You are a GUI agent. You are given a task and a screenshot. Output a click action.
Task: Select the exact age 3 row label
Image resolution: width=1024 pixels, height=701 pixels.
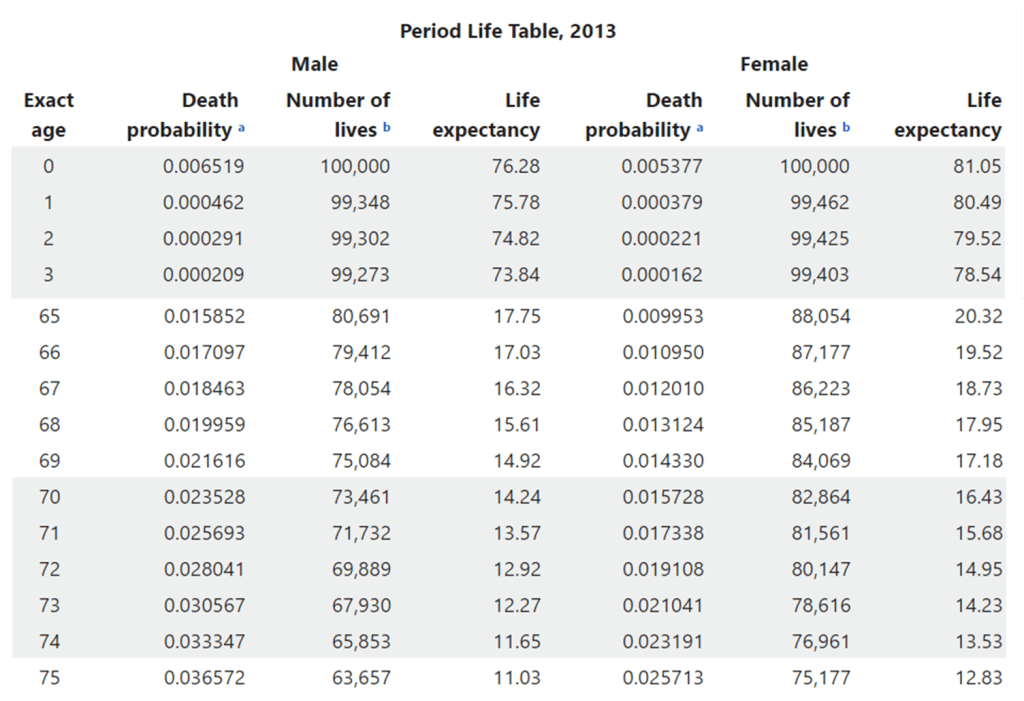coord(49,275)
